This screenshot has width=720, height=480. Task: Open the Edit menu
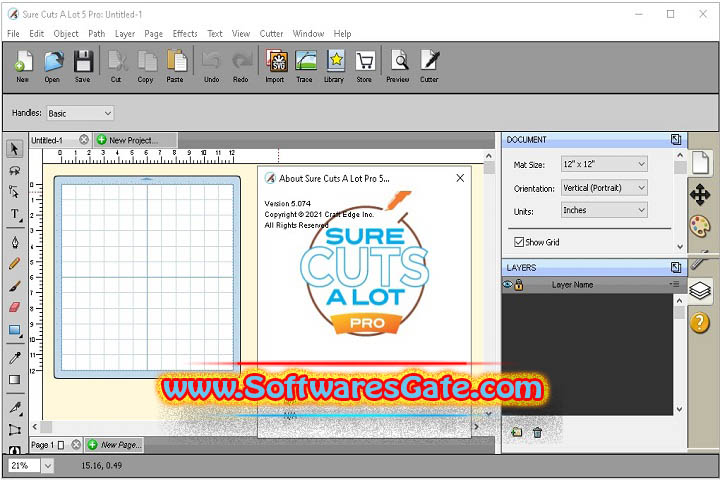[x=37, y=34]
